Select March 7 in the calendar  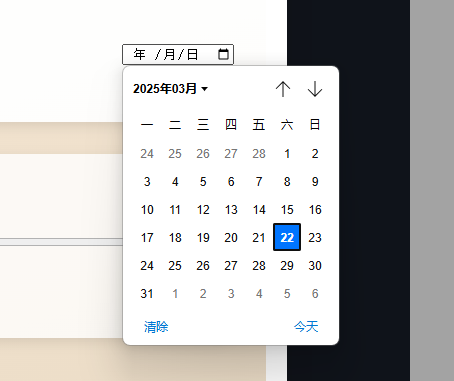click(x=259, y=182)
